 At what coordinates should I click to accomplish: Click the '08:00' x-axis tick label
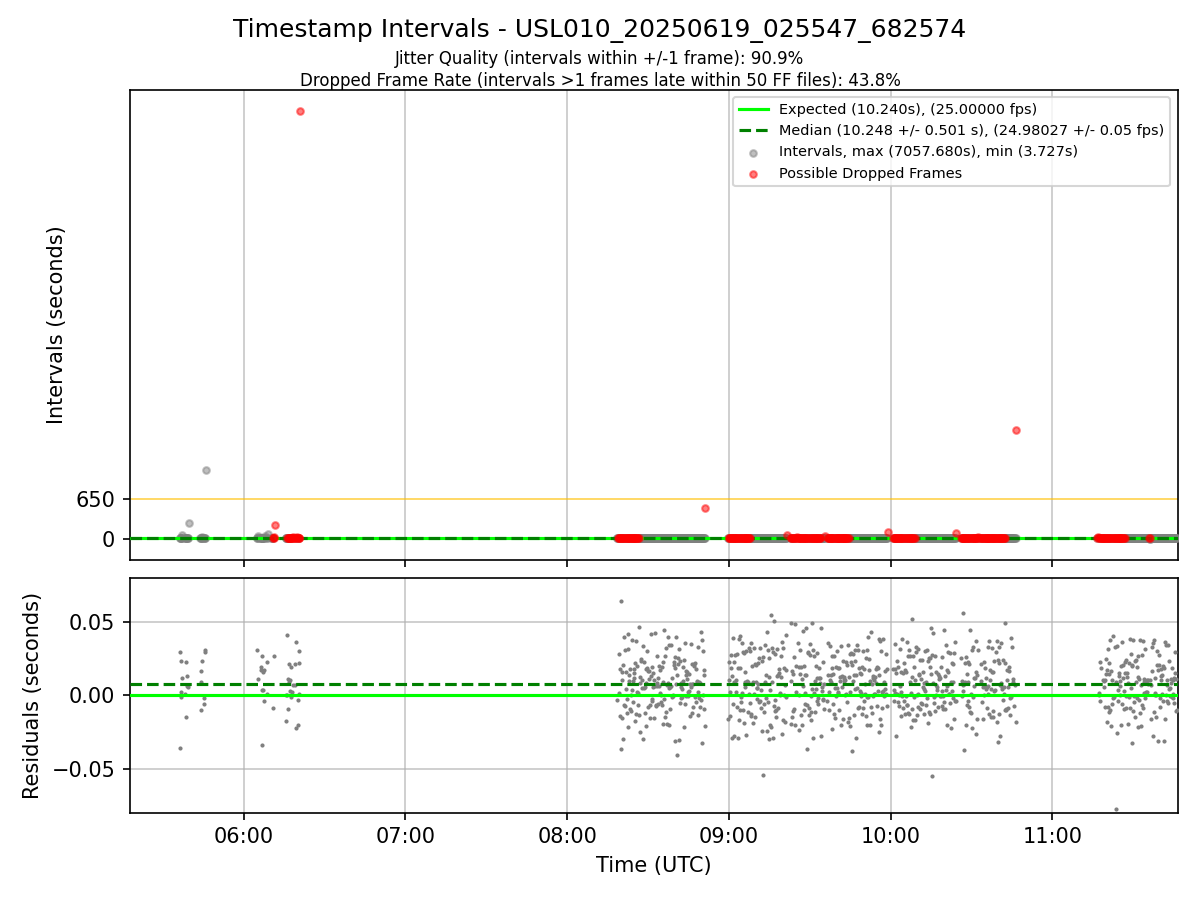click(567, 834)
